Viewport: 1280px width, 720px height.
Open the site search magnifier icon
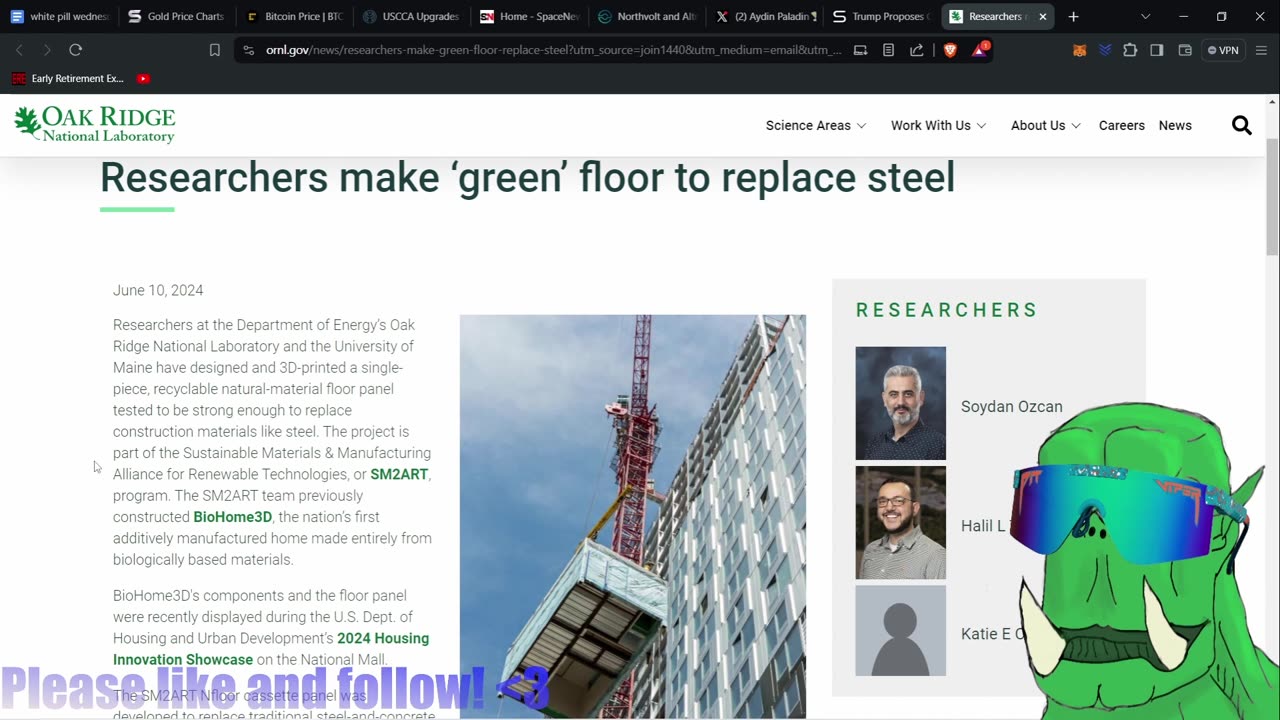click(x=1242, y=125)
